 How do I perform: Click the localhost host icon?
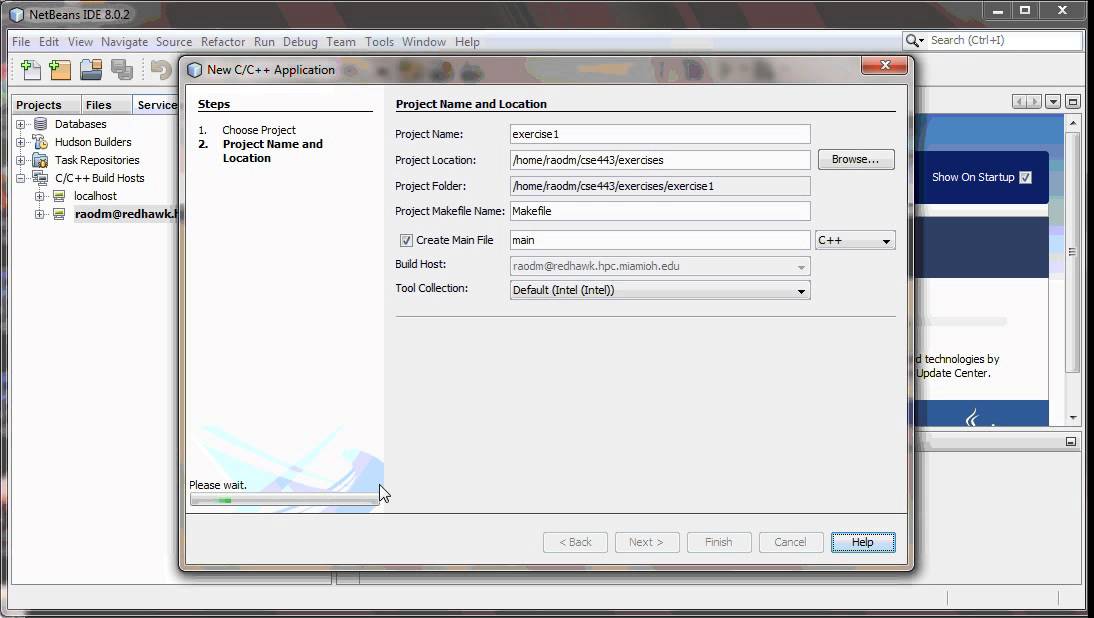tap(59, 196)
